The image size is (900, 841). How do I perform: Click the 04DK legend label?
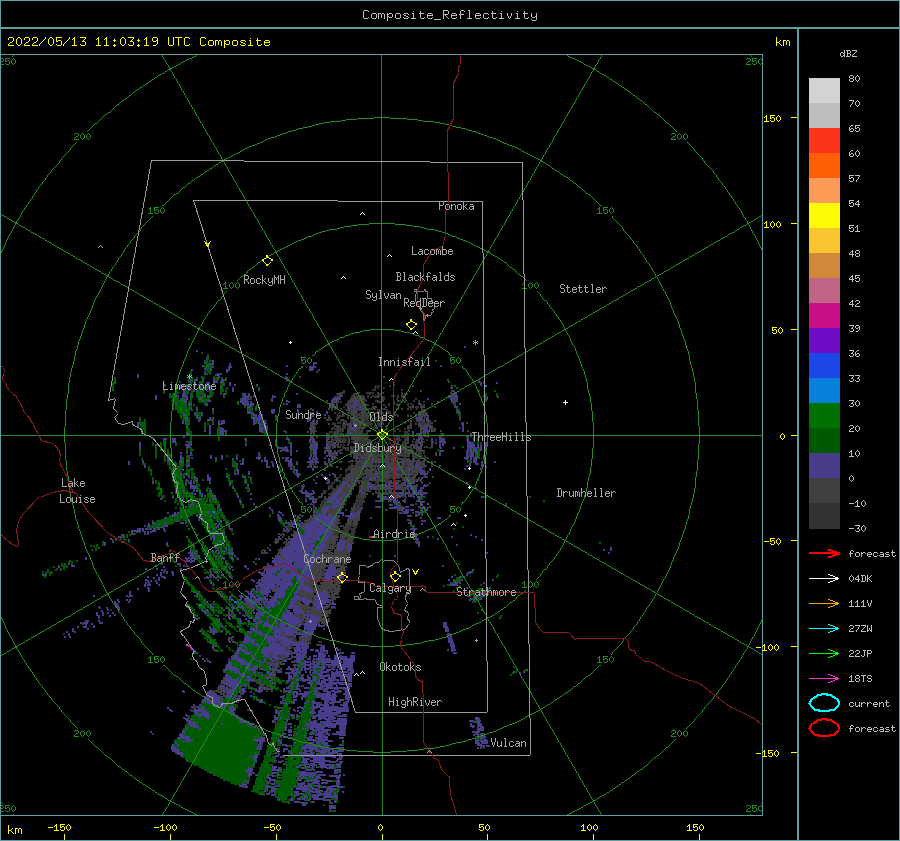pyautogui.click(x=860, y=578)
